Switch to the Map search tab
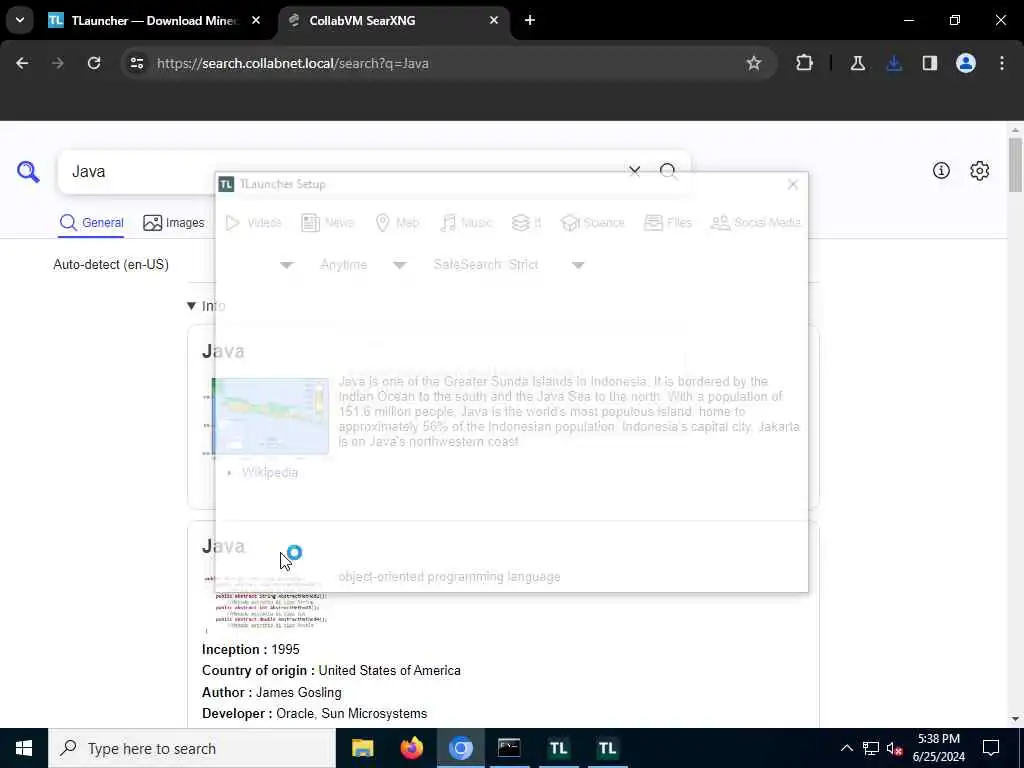Image resolution: width=1024 pixels, height=768 pixels. 397,223
